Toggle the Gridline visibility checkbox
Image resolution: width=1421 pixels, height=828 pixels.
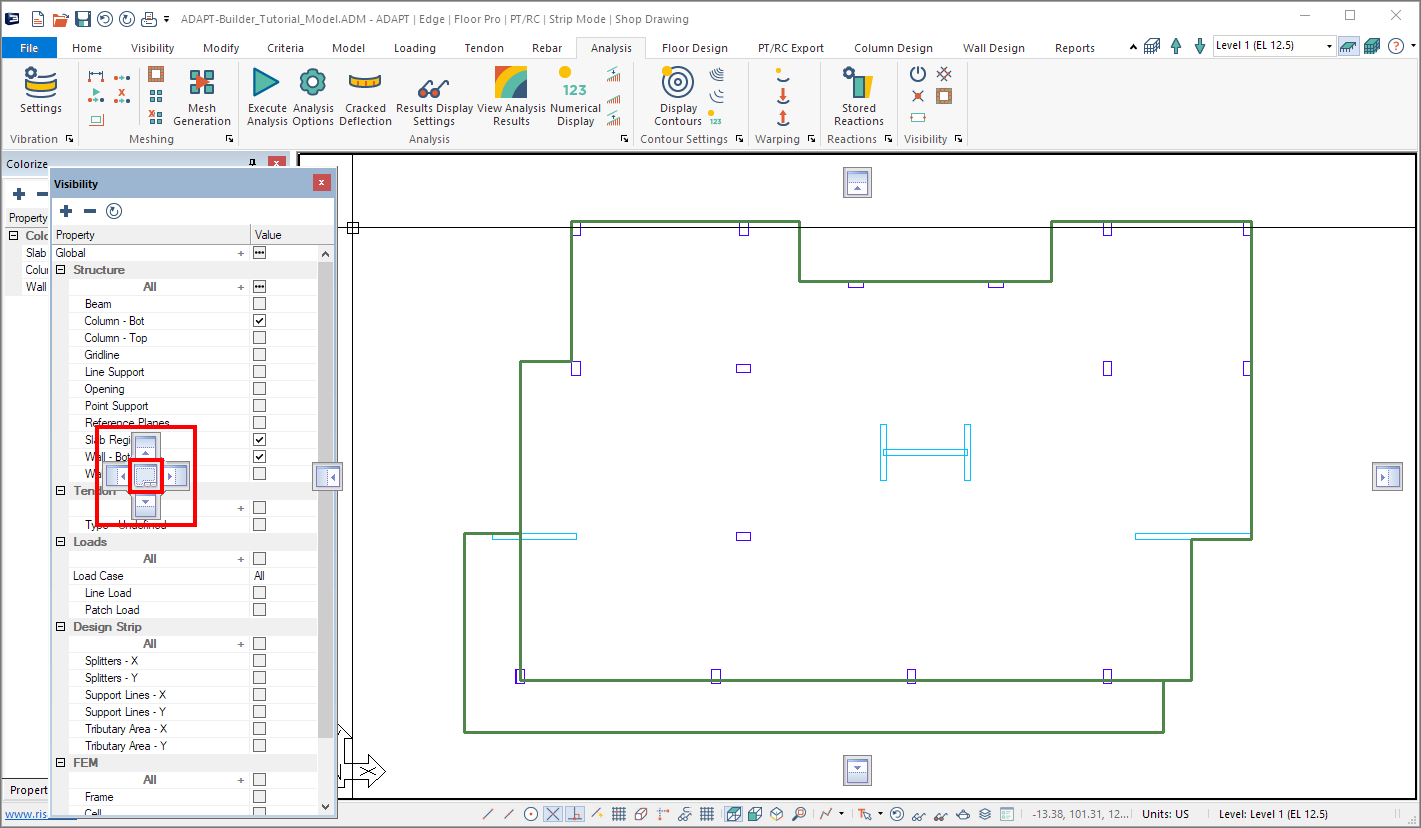pos(260,355)
